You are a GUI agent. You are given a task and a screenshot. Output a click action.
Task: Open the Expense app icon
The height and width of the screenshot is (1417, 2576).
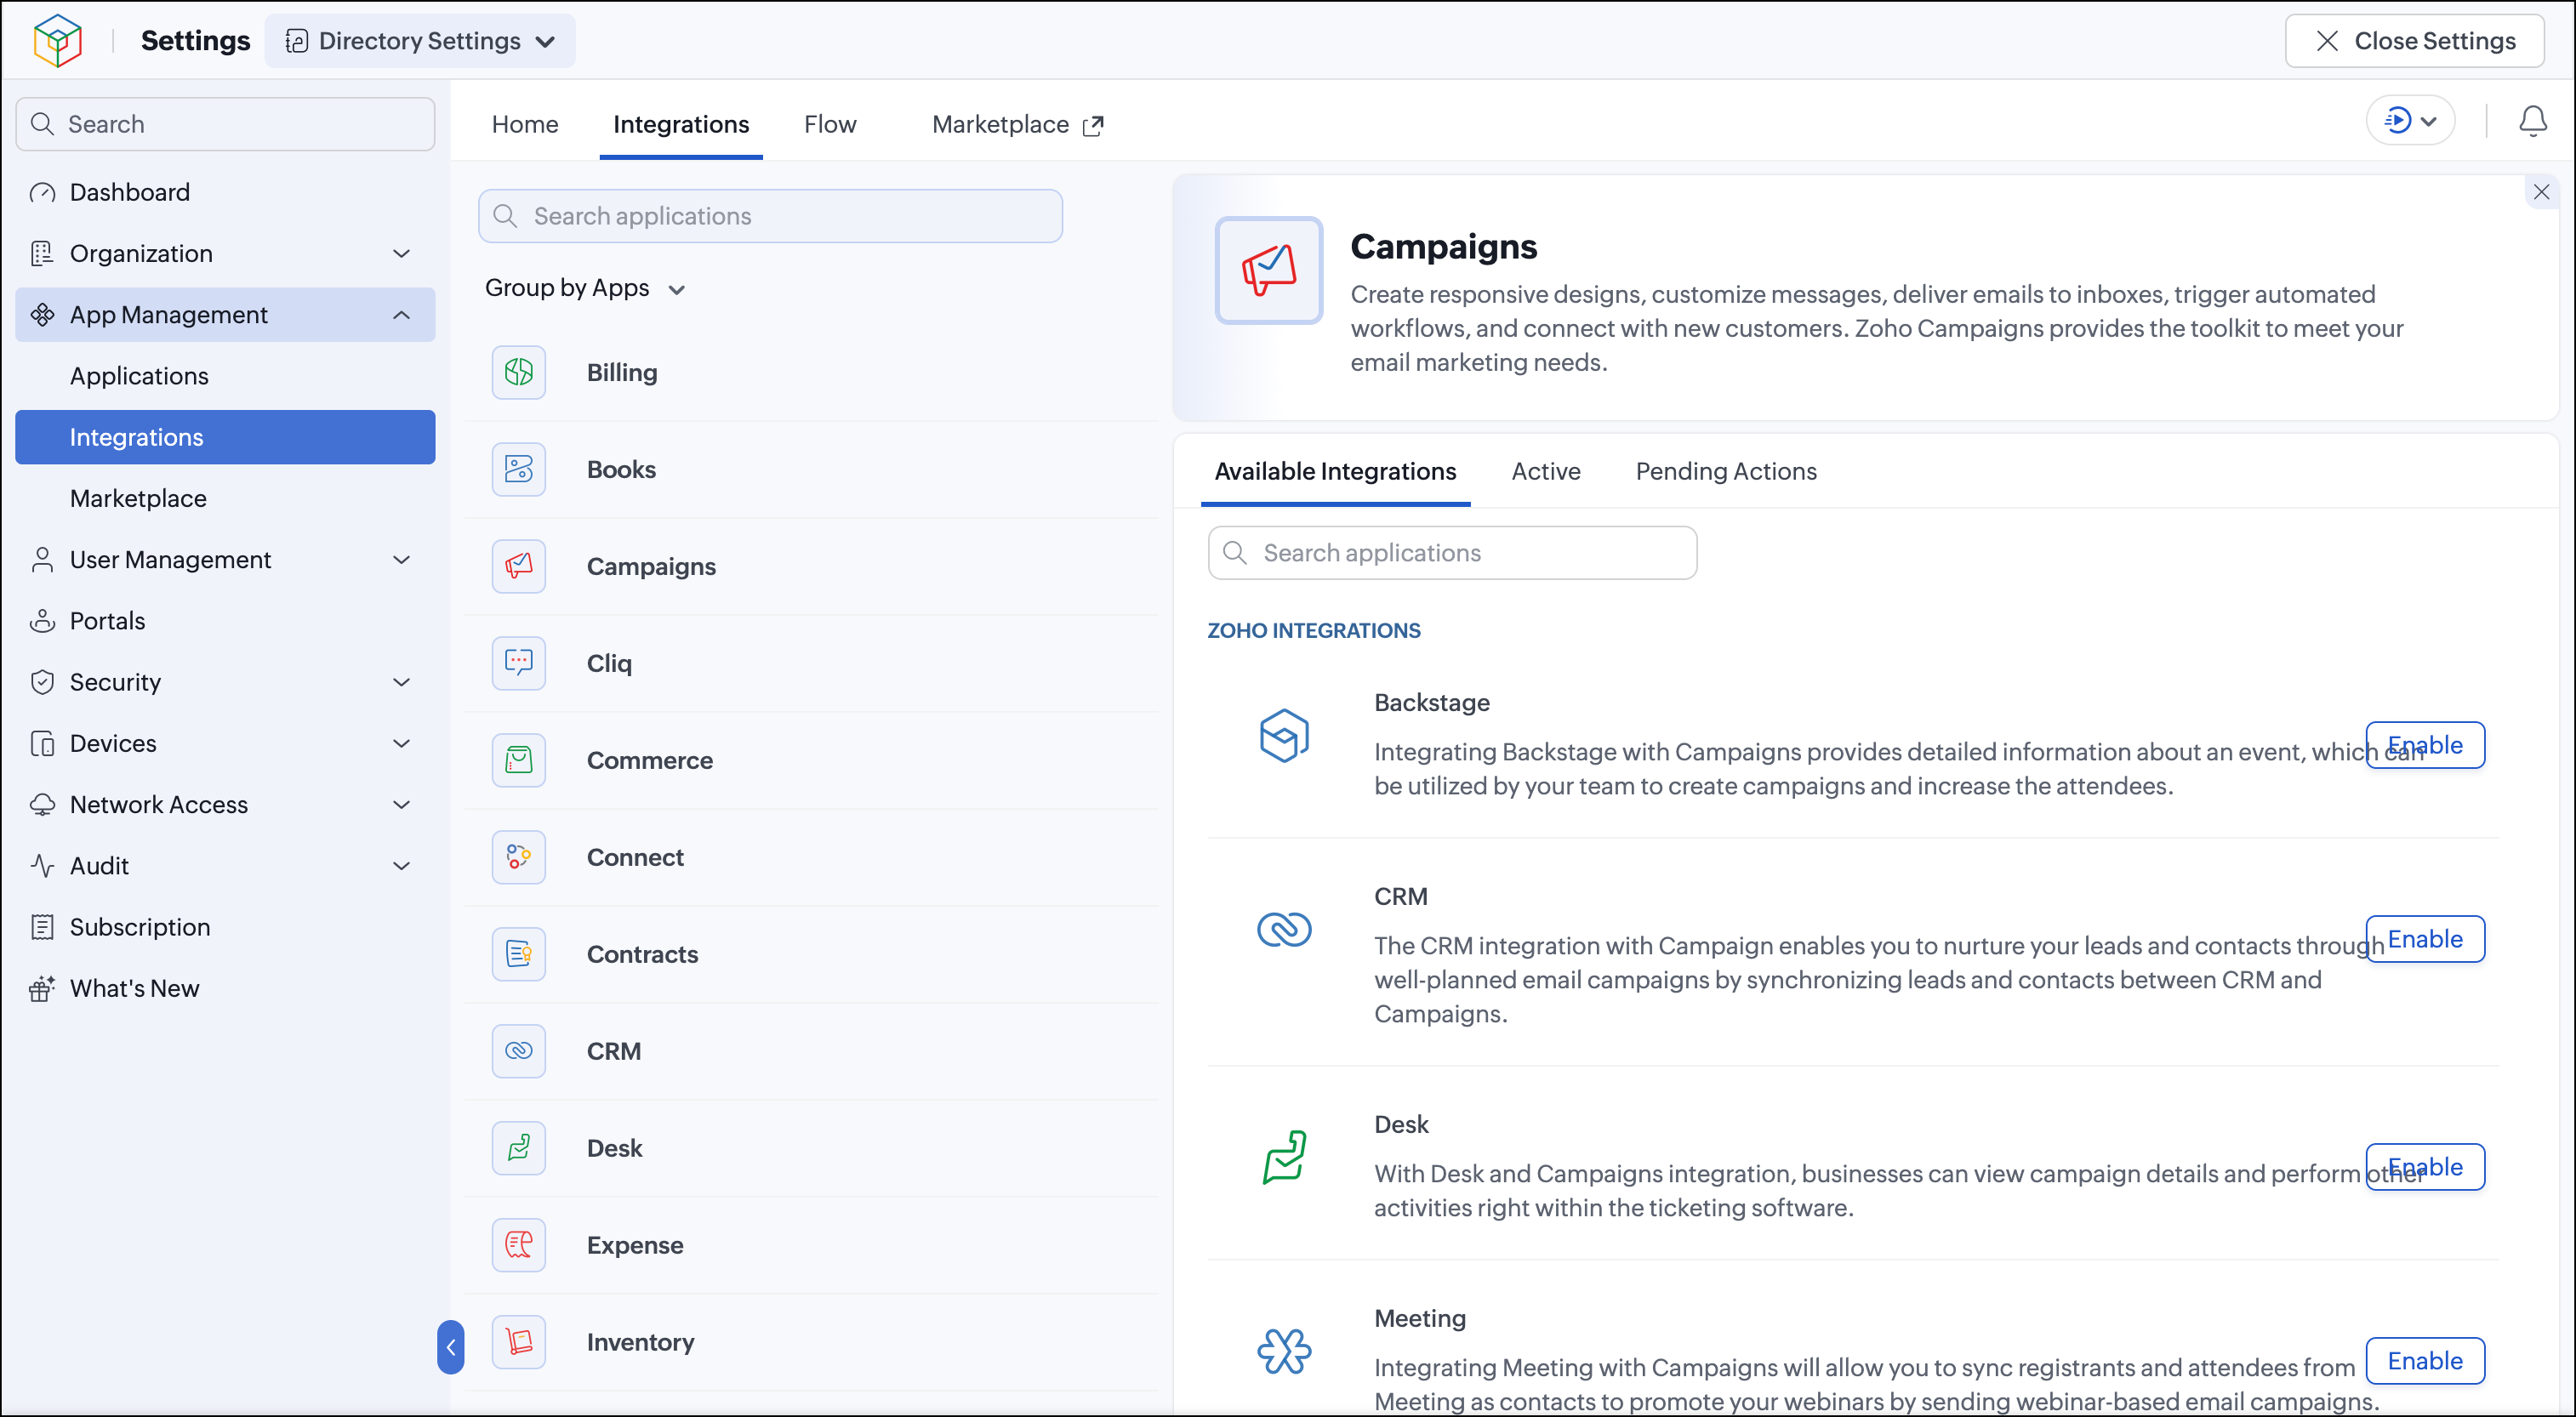518,1246
